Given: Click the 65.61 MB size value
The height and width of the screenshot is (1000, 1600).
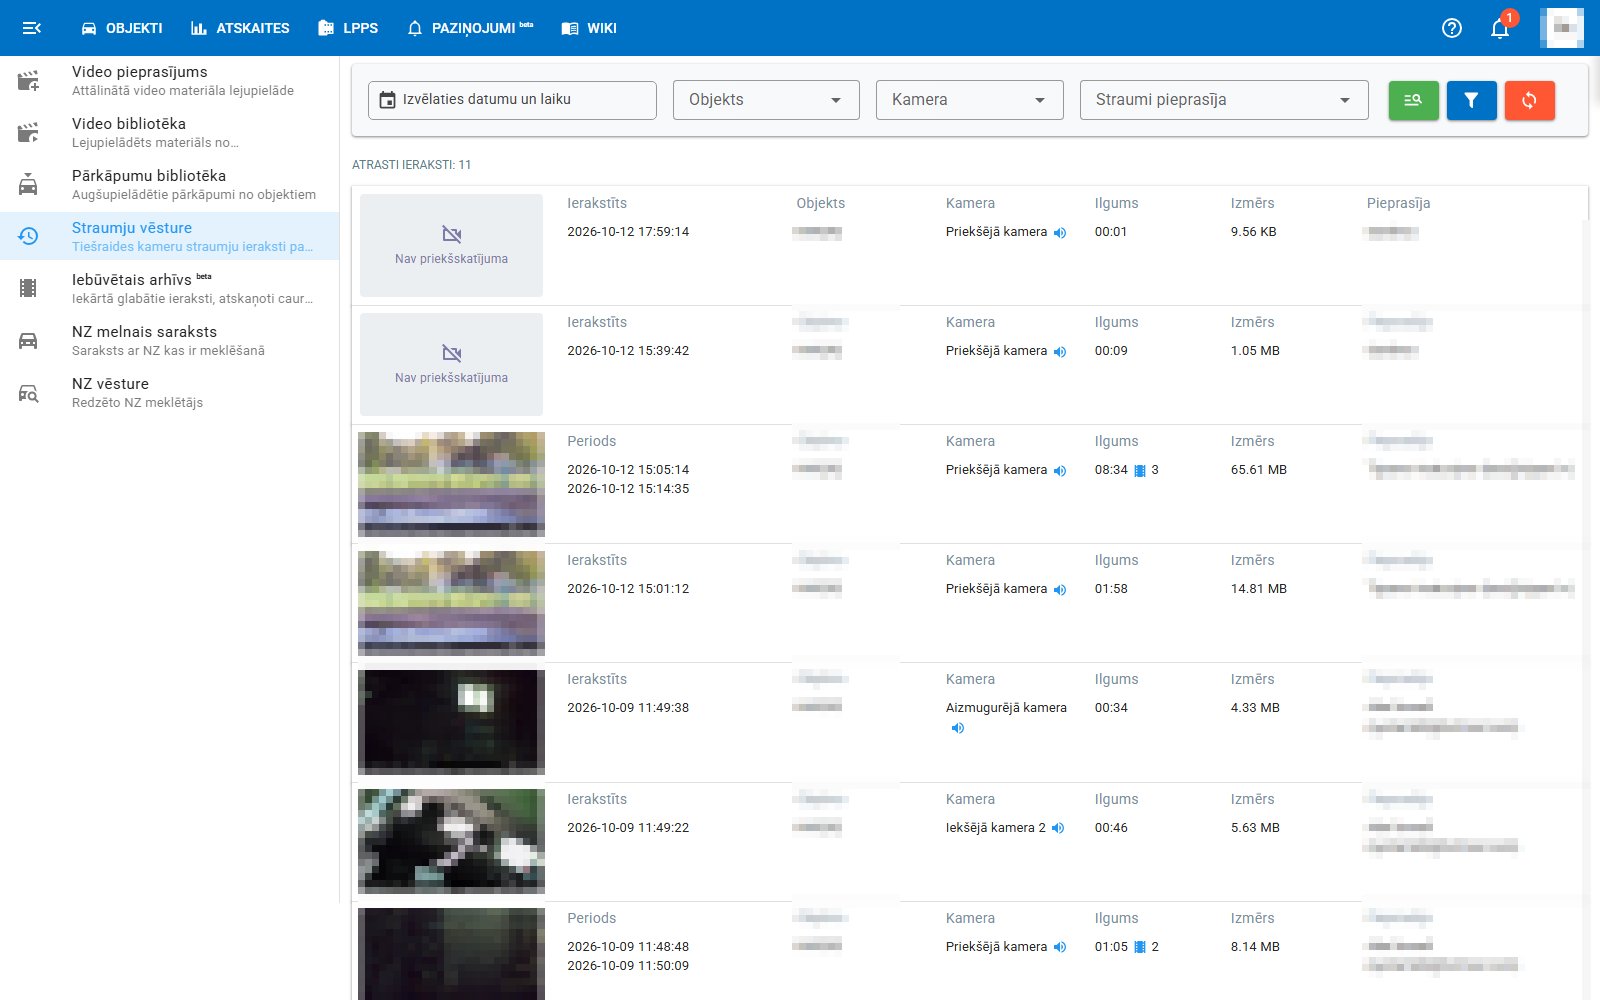Looking at the screenshot, I should (x=1258, y=470).
